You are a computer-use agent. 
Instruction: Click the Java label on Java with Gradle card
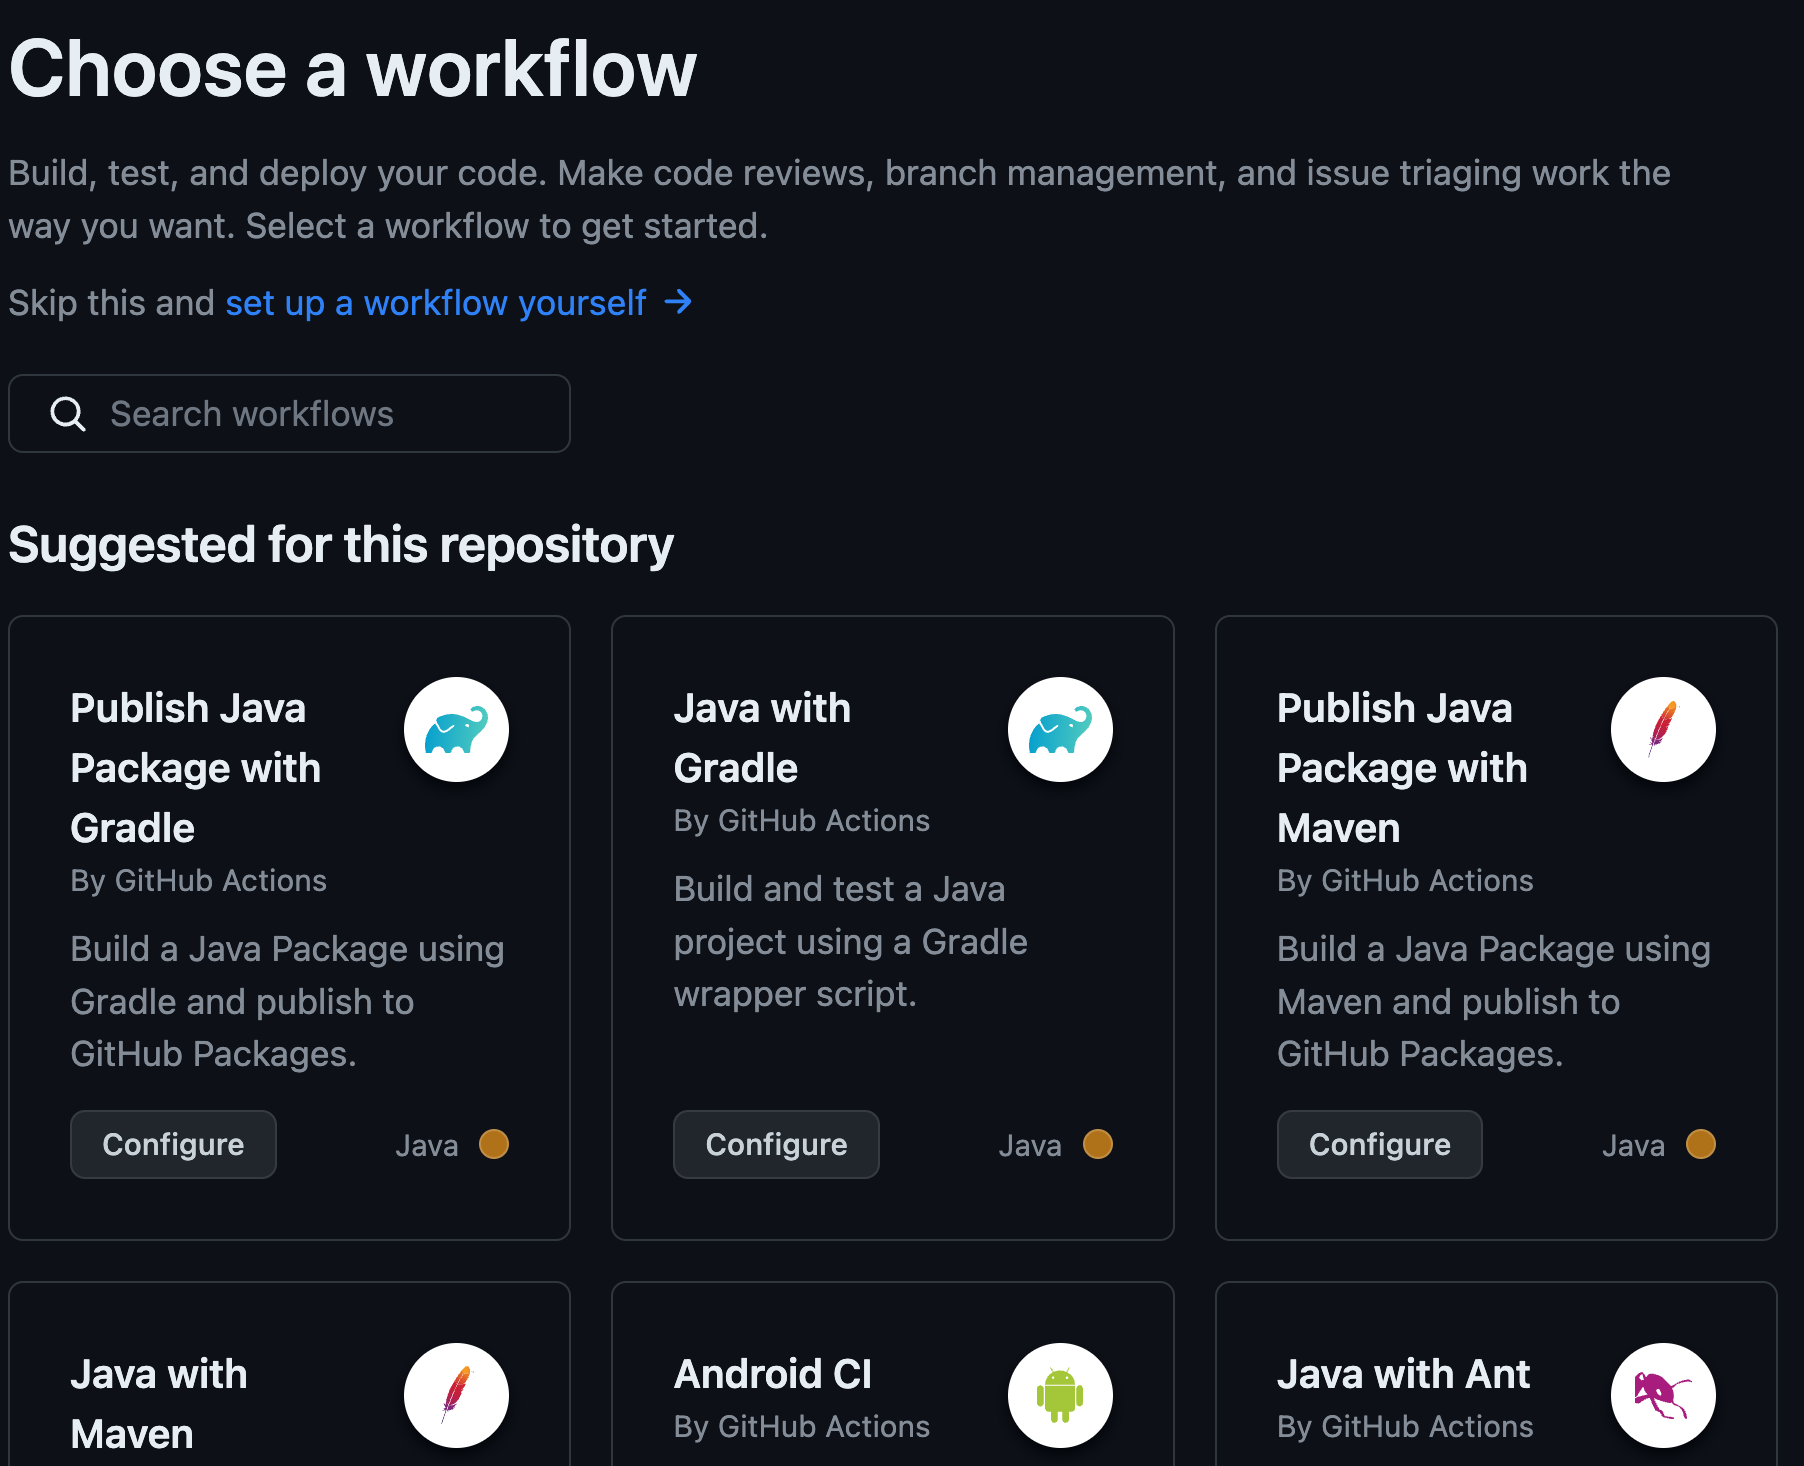[1030, 1145]
